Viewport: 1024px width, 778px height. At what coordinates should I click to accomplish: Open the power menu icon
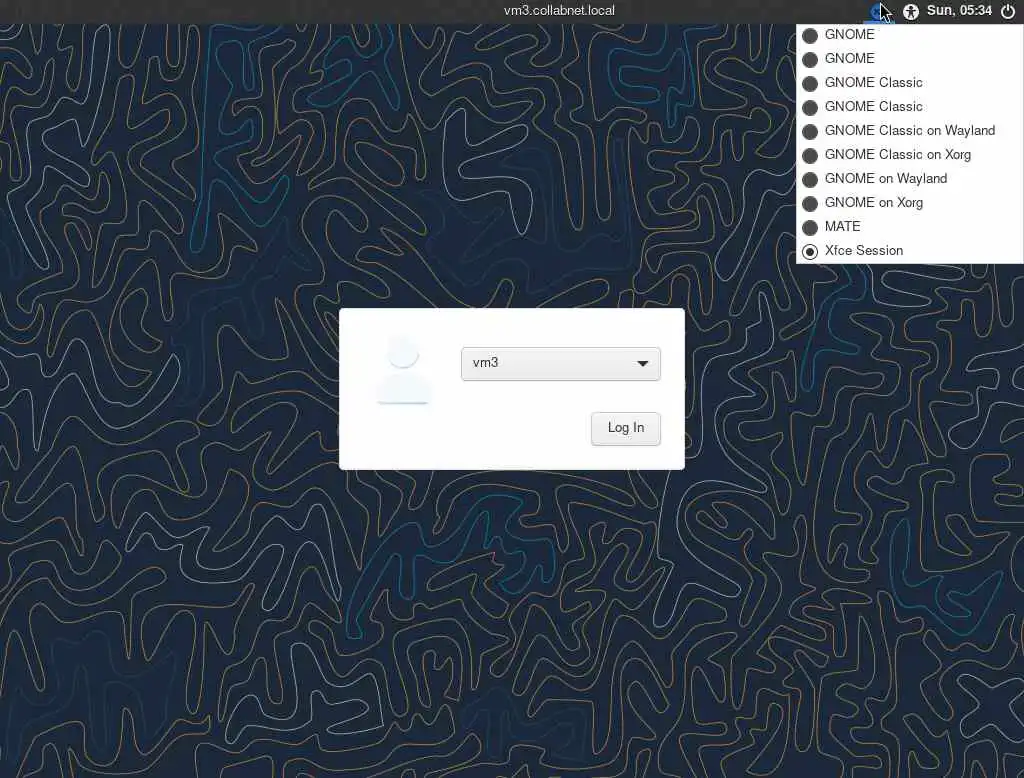1008,11
